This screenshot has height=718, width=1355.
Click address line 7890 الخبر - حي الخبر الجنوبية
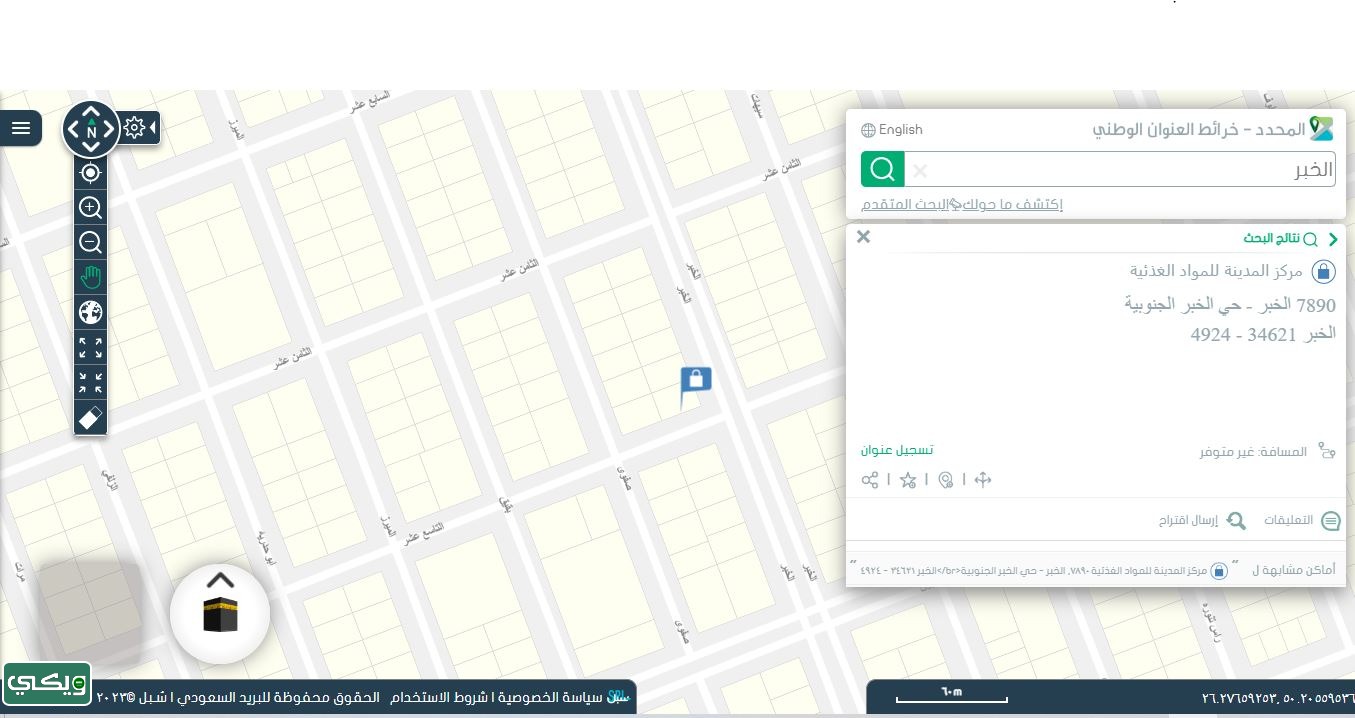point(1230,305)
